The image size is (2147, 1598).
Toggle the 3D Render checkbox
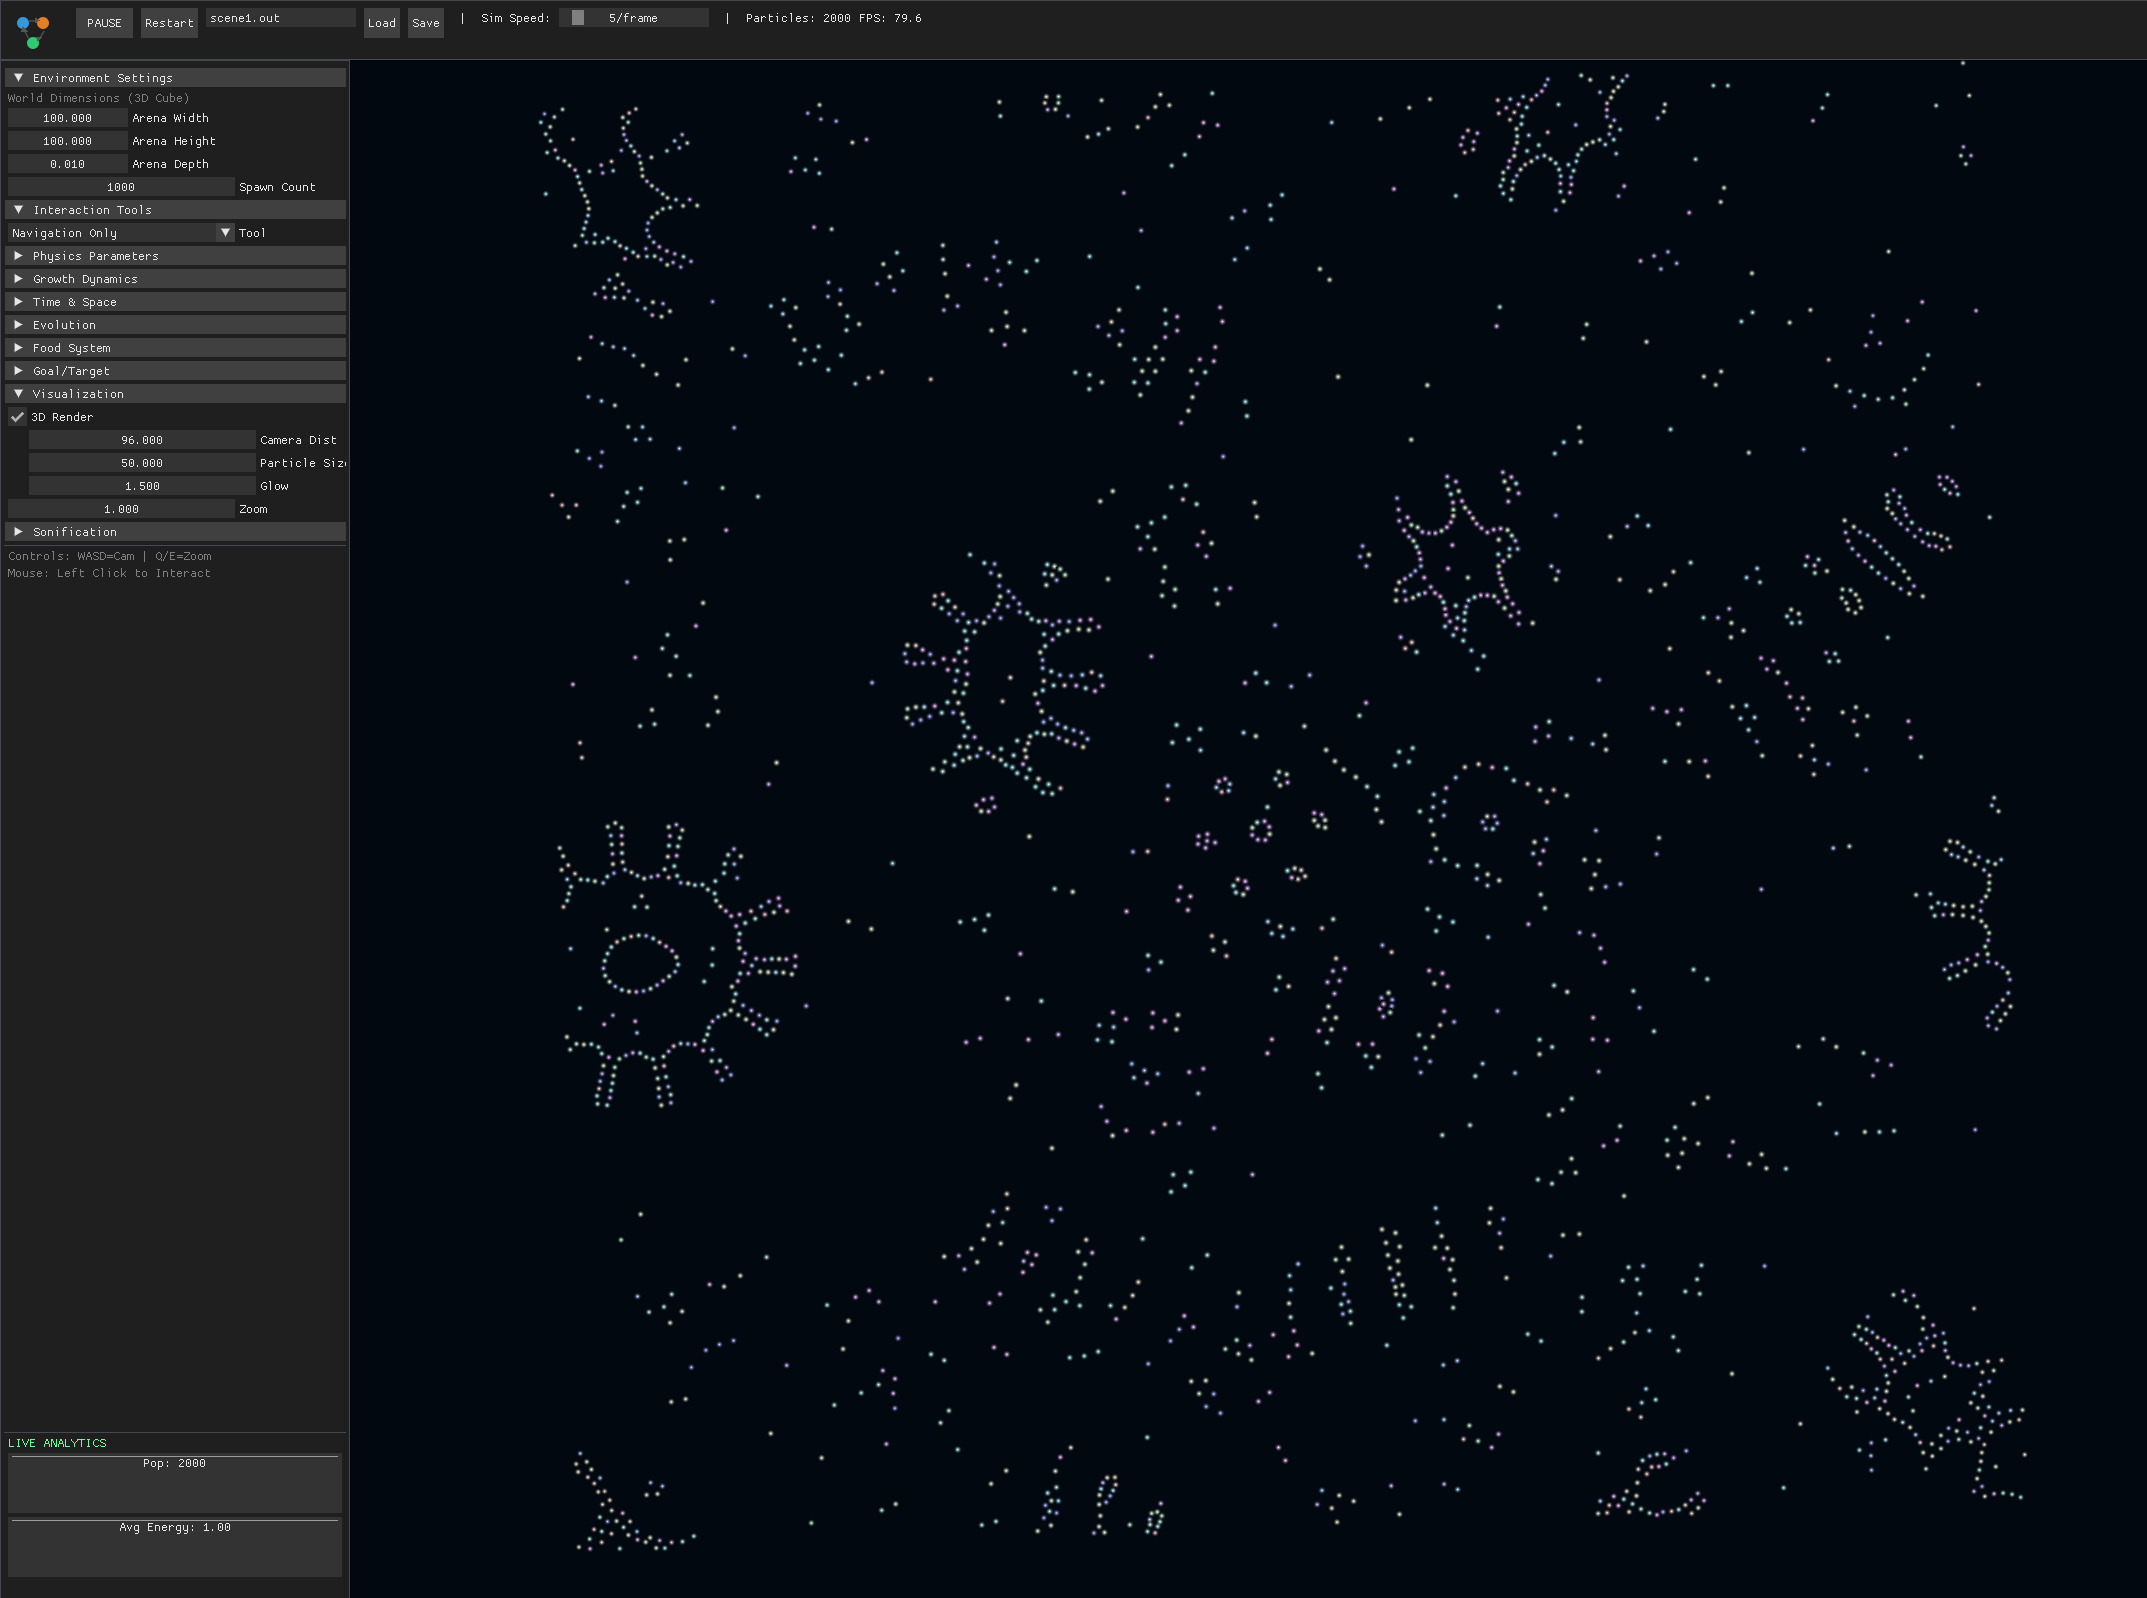point(18,417)
